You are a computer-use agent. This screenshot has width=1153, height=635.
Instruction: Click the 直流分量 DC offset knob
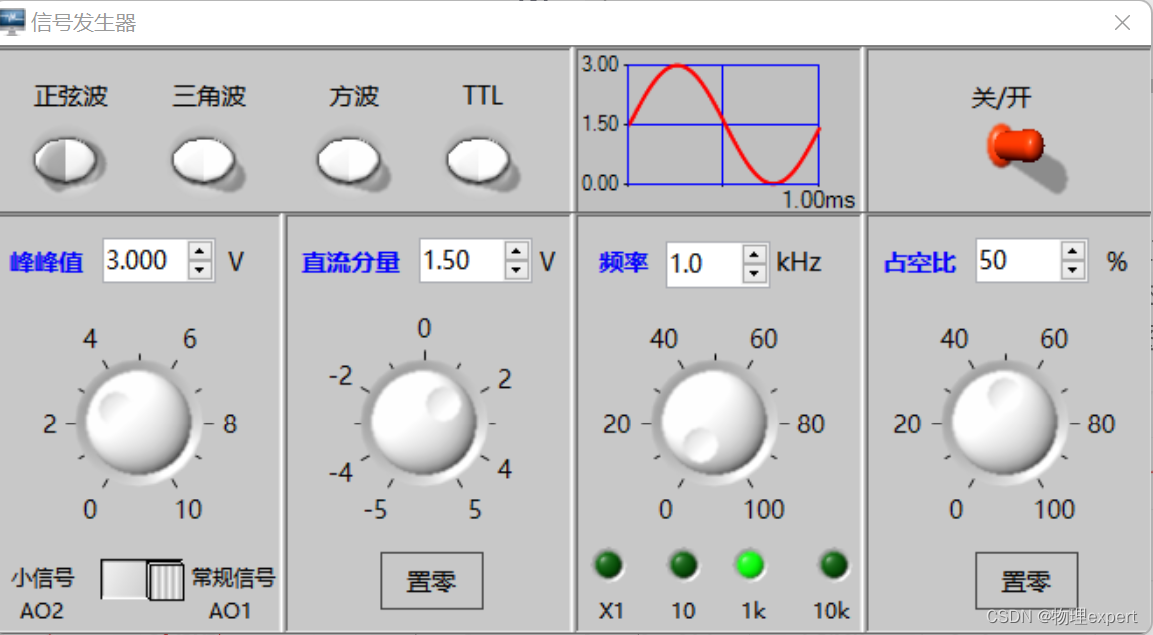(424, 423)
